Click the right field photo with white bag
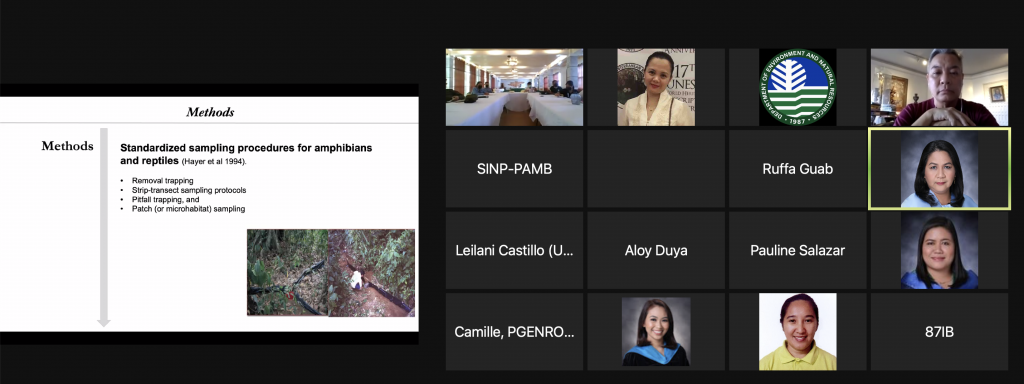This screenshot has width=1024, height=384. pos(371,272)
